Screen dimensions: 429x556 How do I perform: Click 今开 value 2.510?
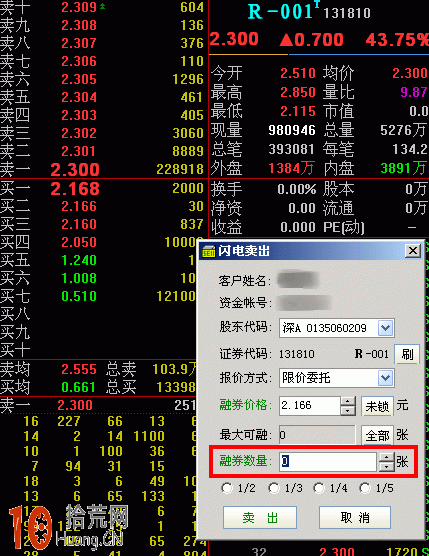pyautogui.click(x=298, y=73)
